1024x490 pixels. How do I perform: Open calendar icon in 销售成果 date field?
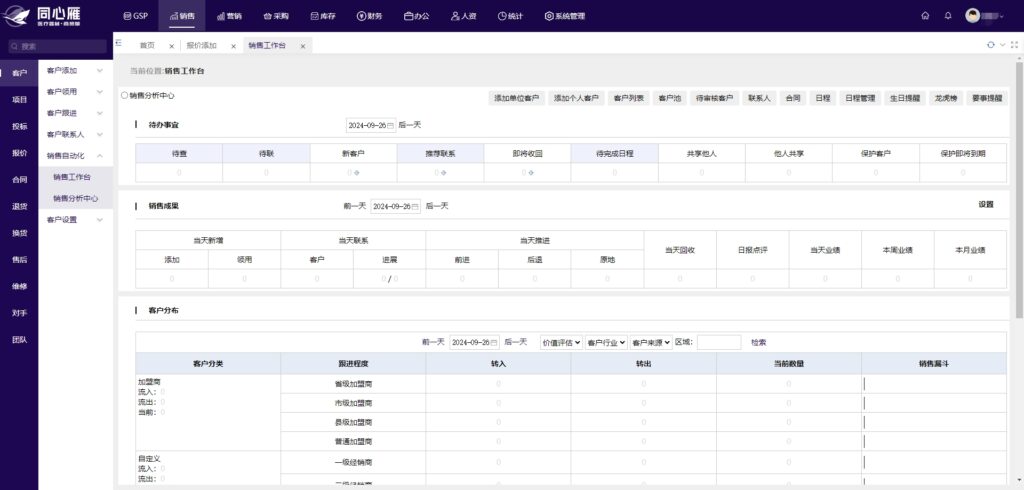[415, 206]
